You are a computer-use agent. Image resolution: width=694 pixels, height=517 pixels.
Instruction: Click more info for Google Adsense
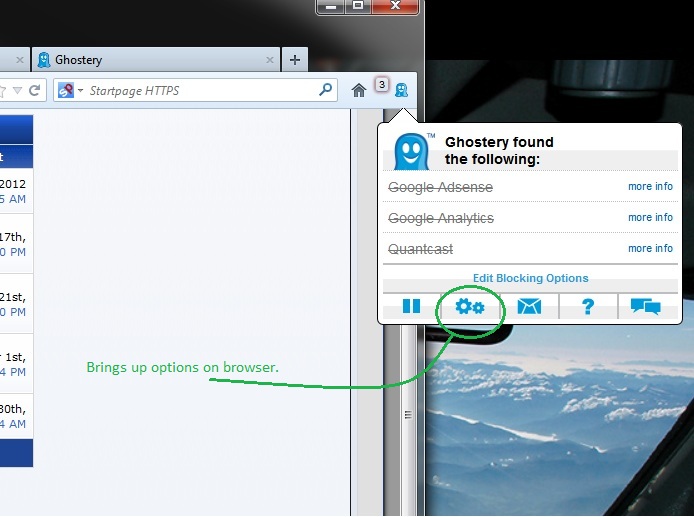(650, 186)
